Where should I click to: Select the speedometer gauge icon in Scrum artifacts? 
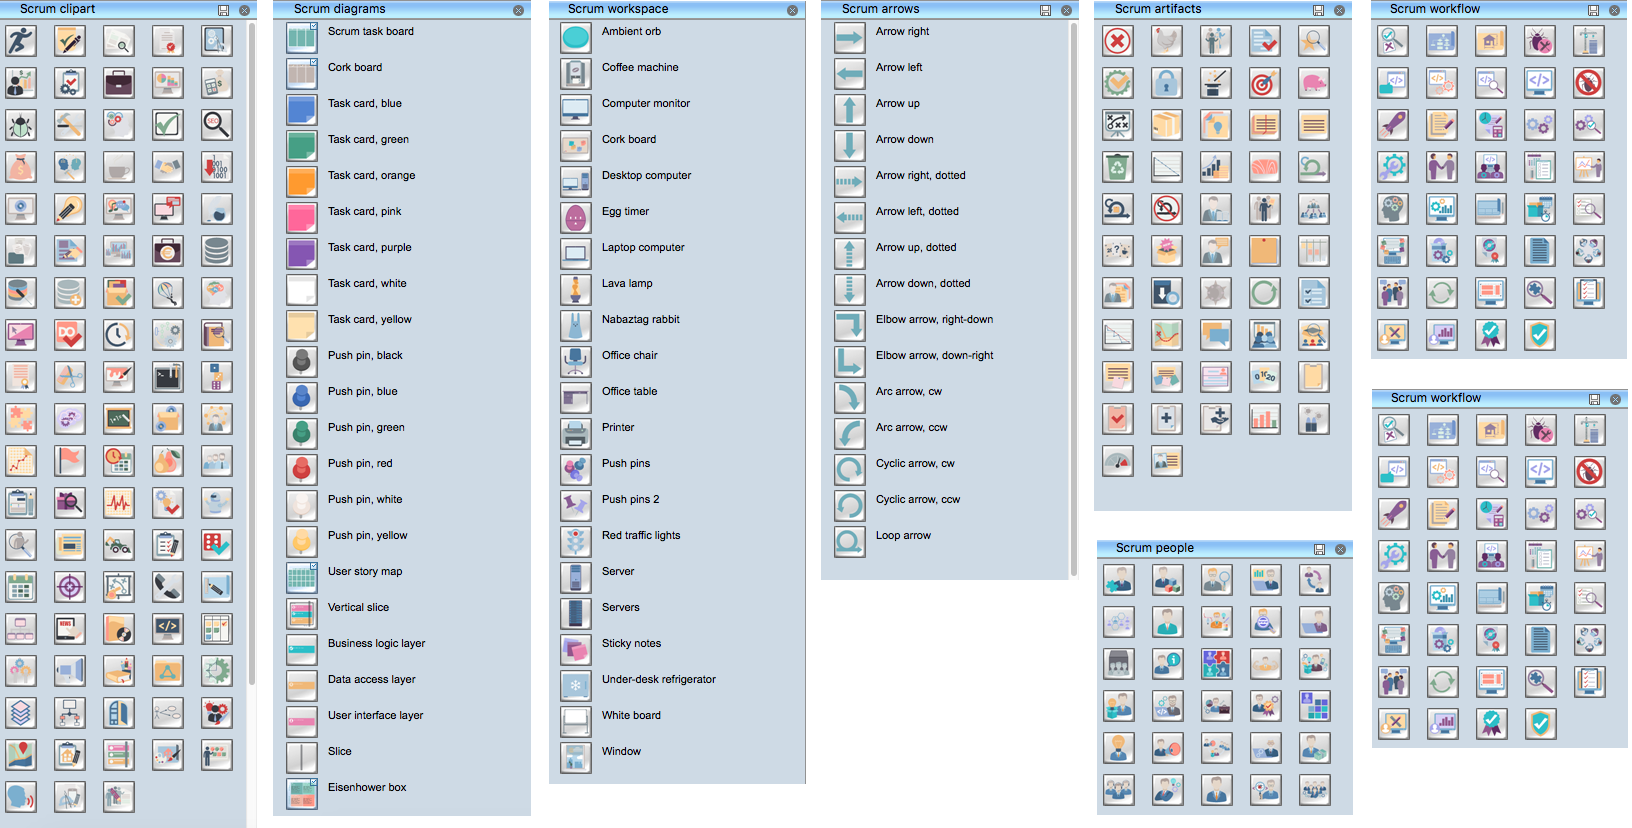(1118, 461)
